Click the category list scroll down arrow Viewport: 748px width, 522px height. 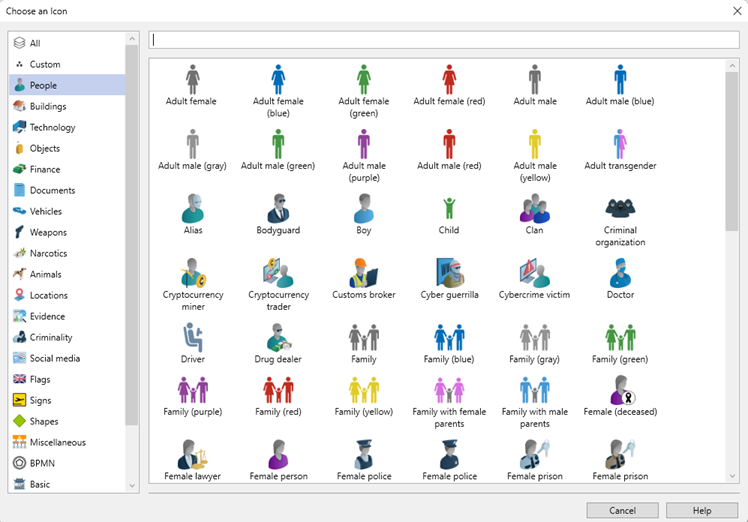[132, 485]
